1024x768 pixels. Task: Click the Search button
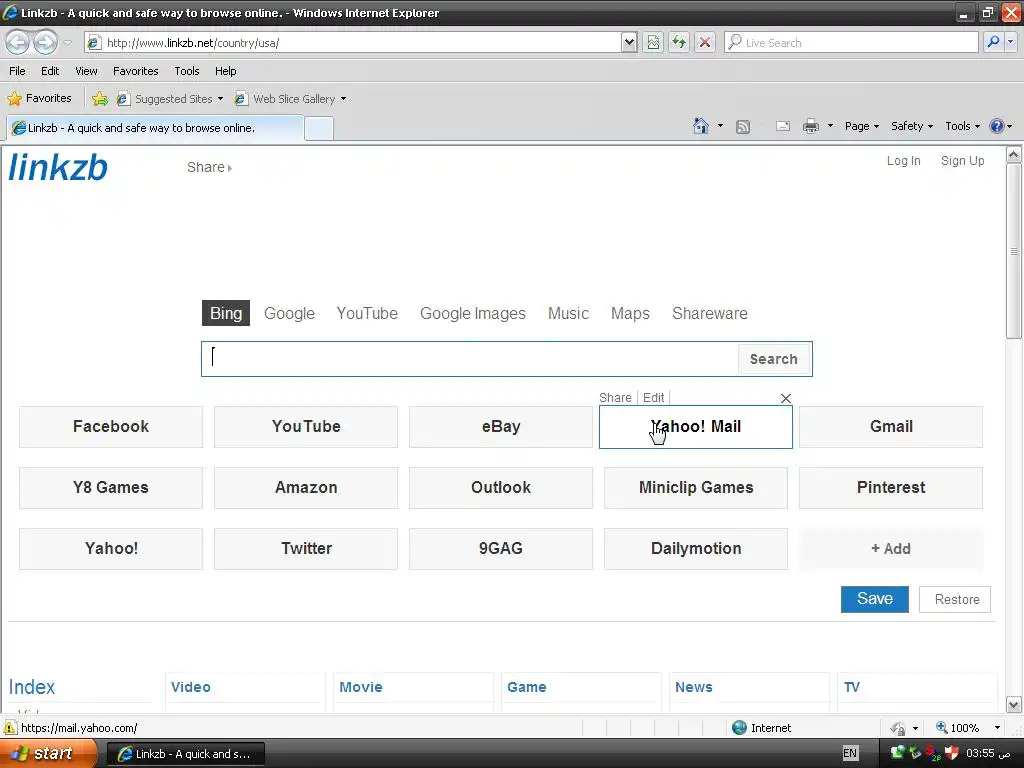[x=774, y=359]
